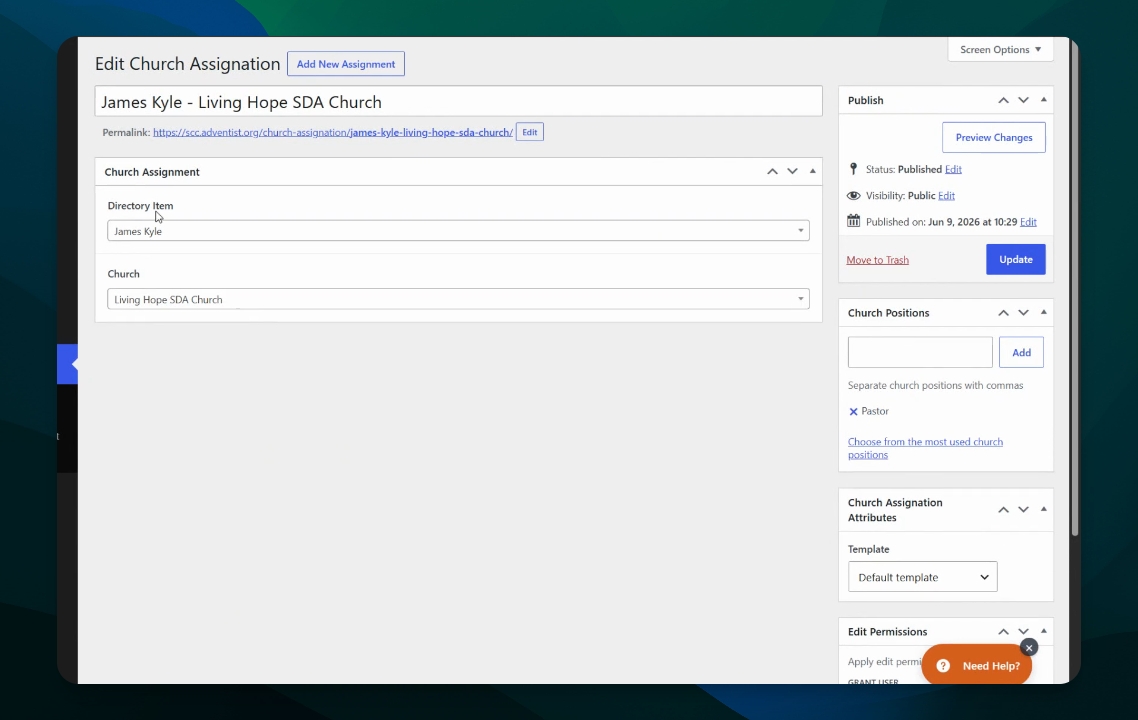Move Publish panel up arrow
Screen dimensions: 1138x720
1003,100
